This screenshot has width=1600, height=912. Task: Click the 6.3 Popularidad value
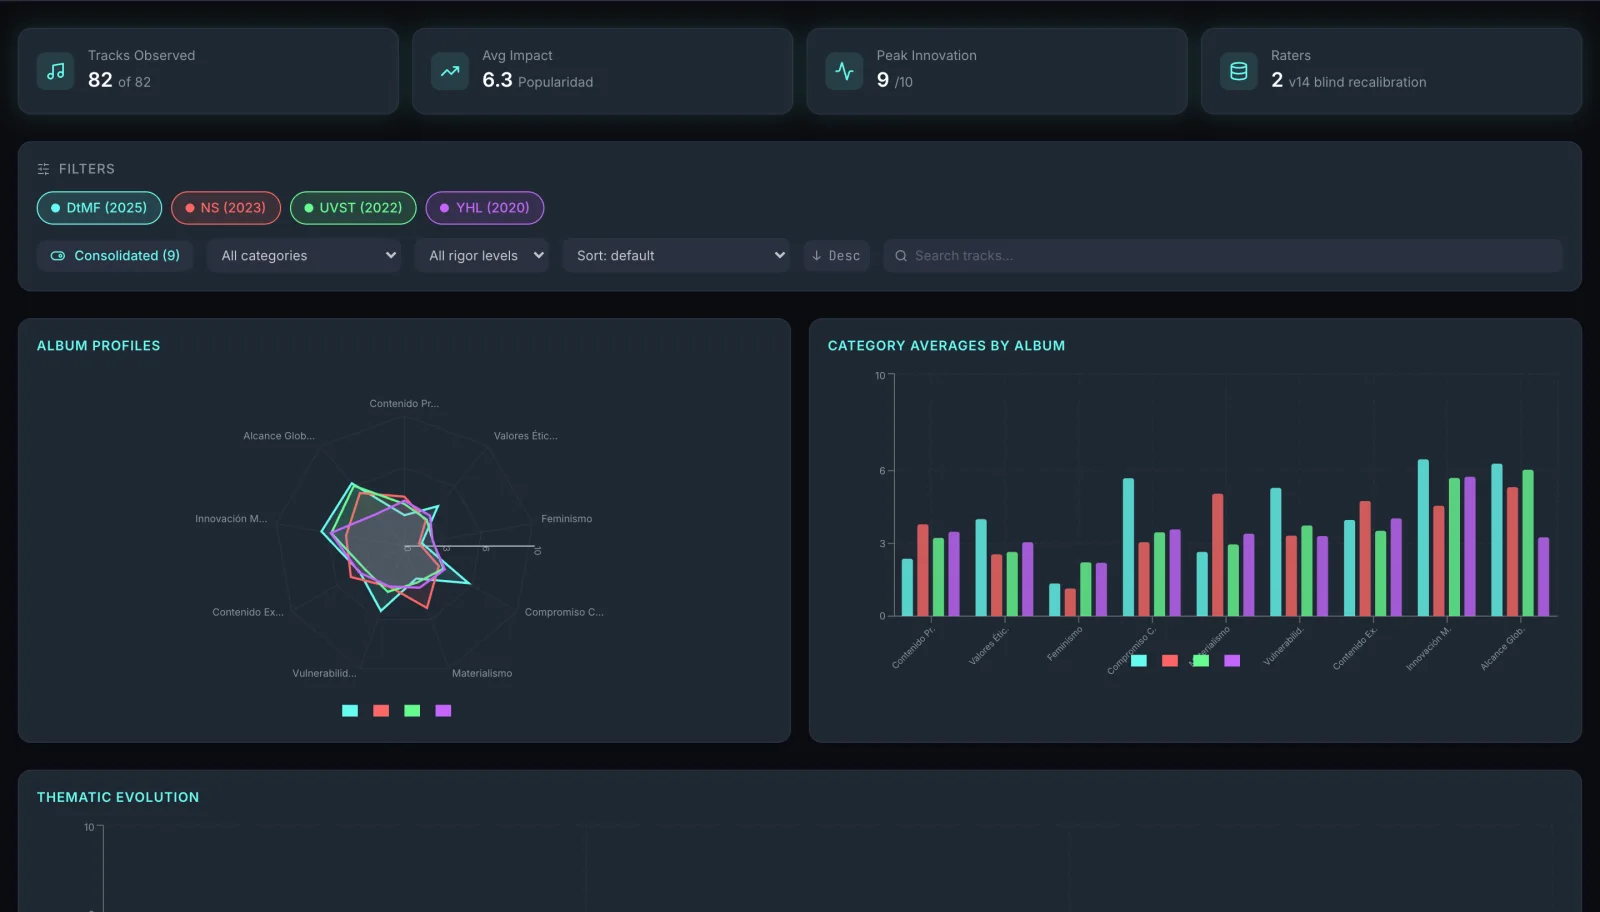538,81
